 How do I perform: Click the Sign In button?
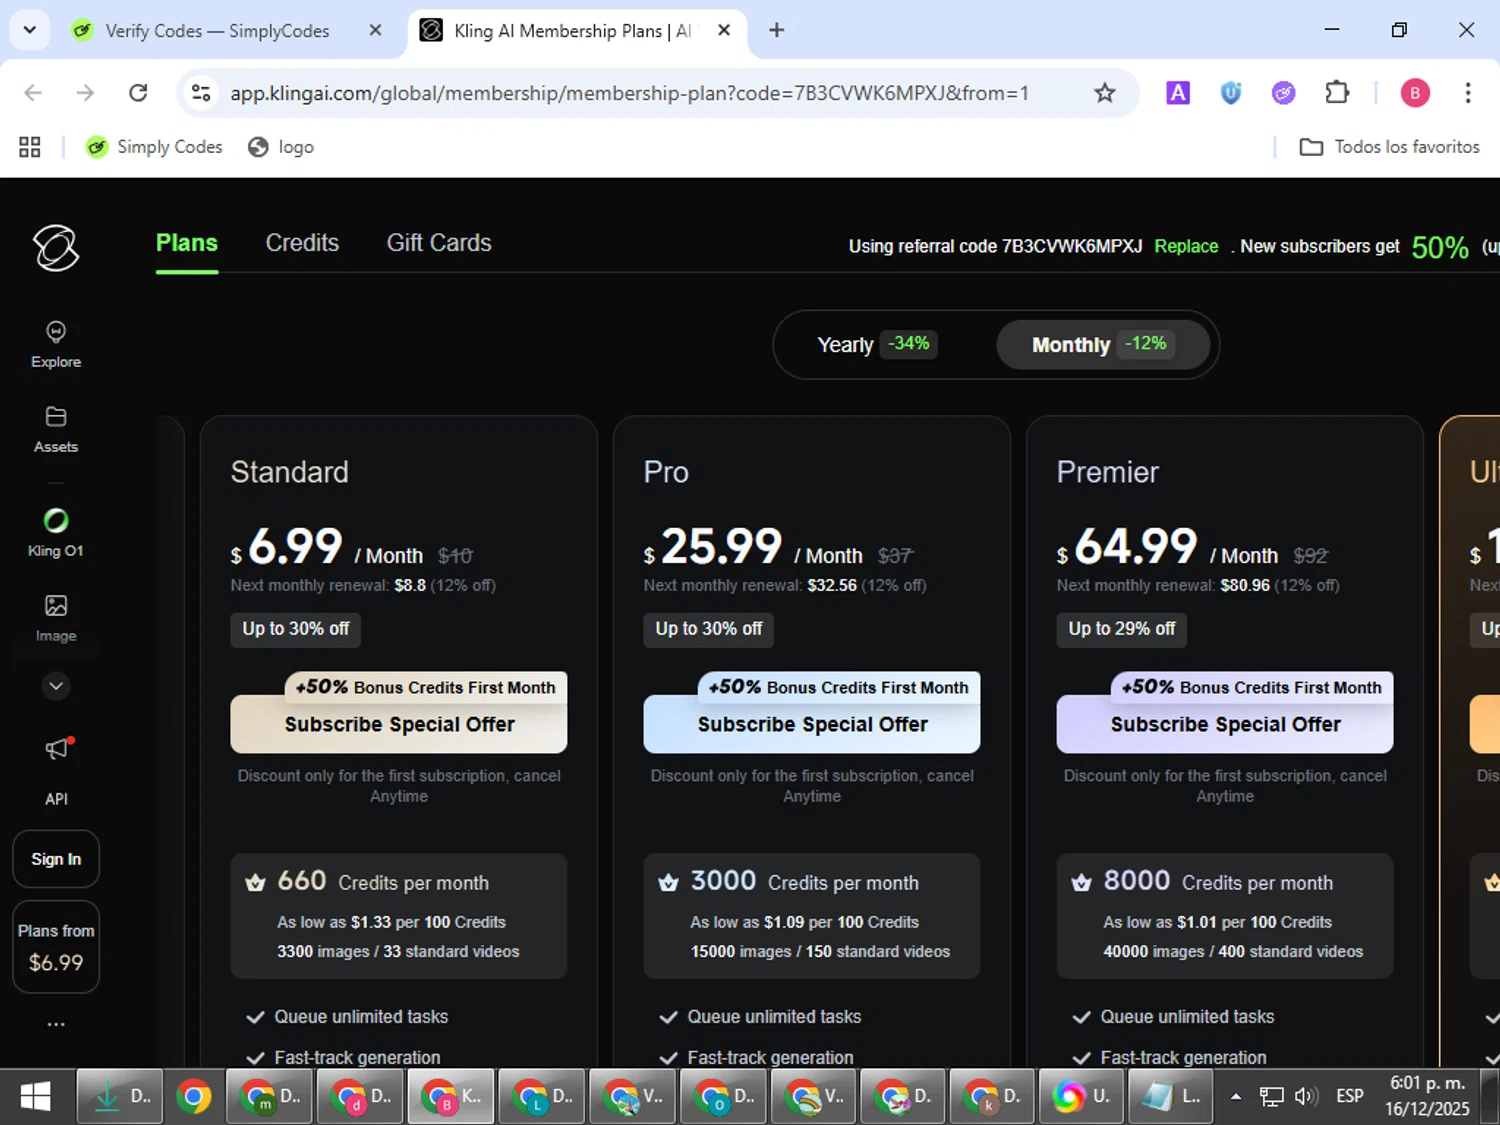point(56,859)
